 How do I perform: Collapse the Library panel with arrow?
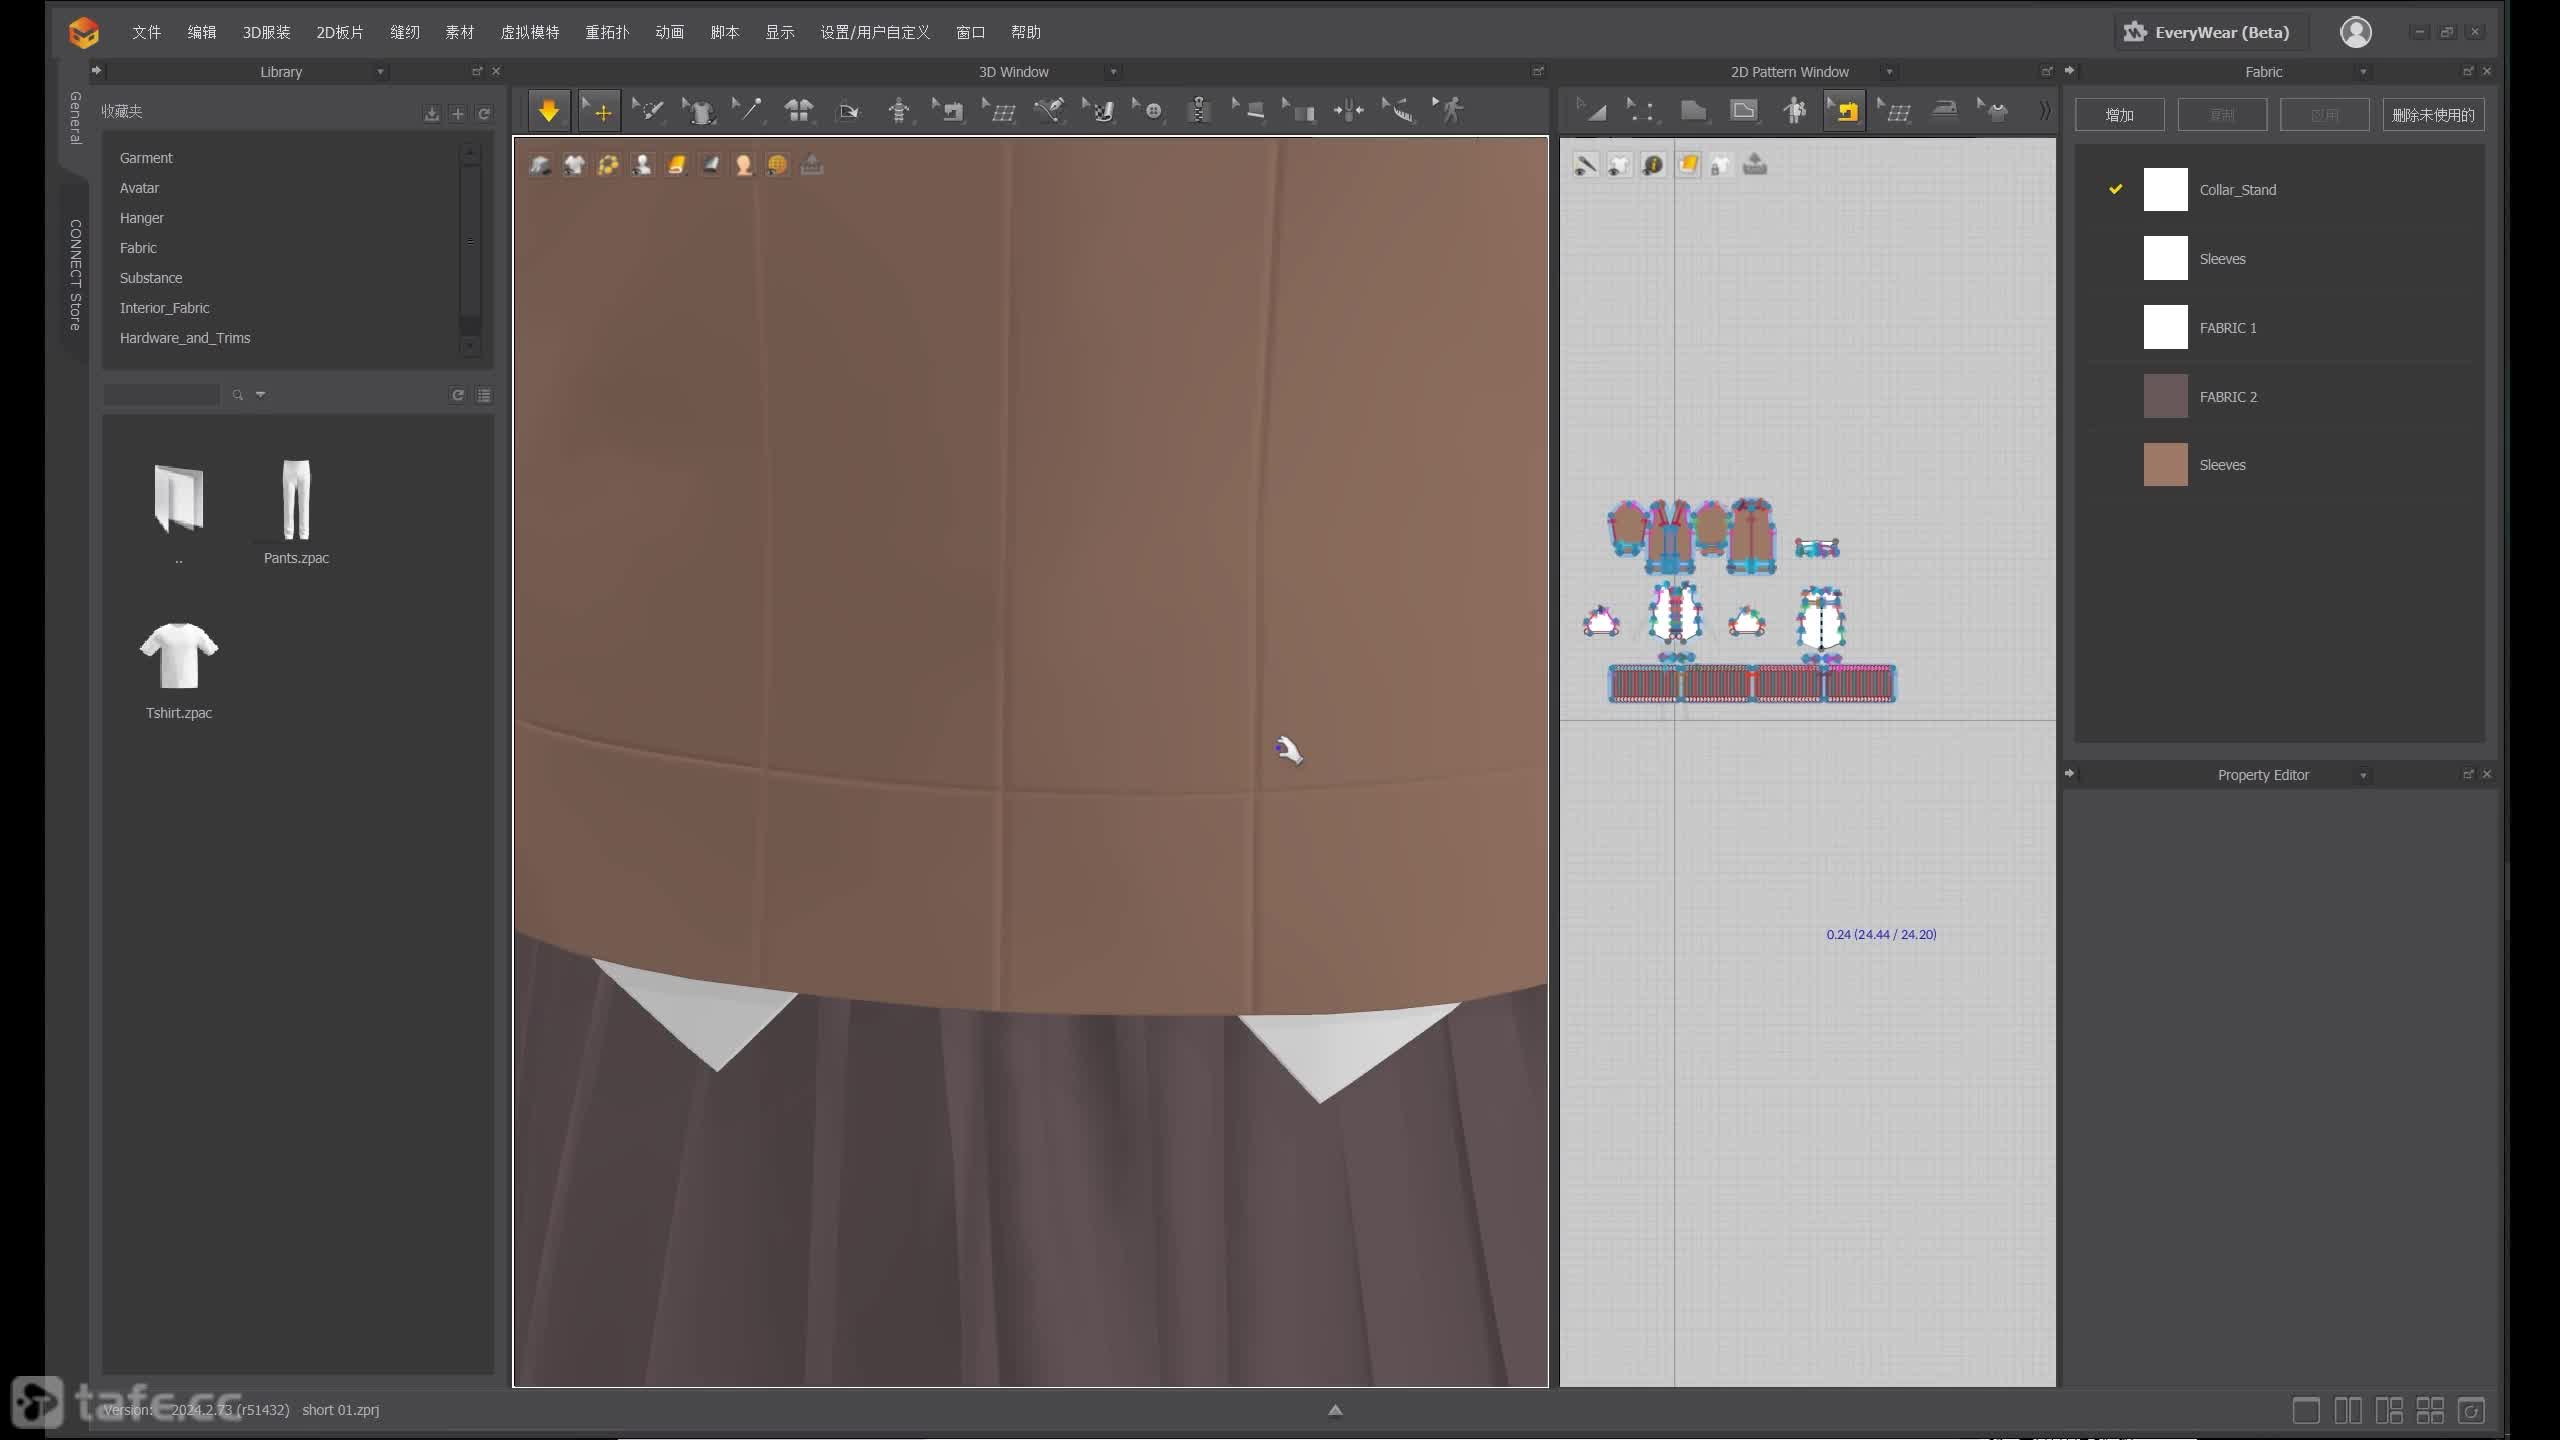coord(96,70)
